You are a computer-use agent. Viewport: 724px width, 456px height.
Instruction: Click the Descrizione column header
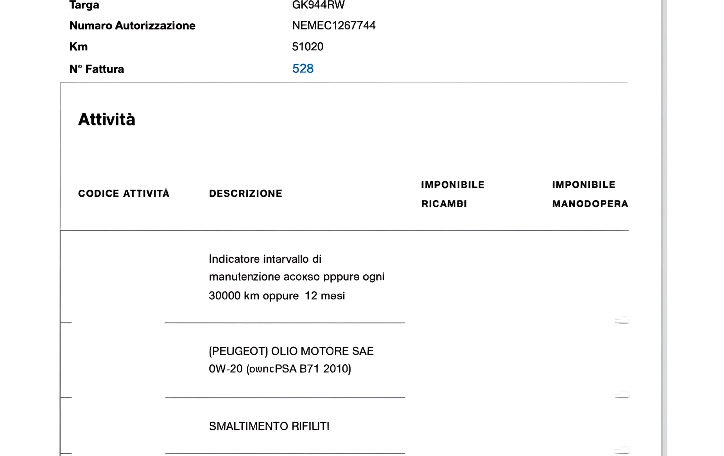pos(245,194)
